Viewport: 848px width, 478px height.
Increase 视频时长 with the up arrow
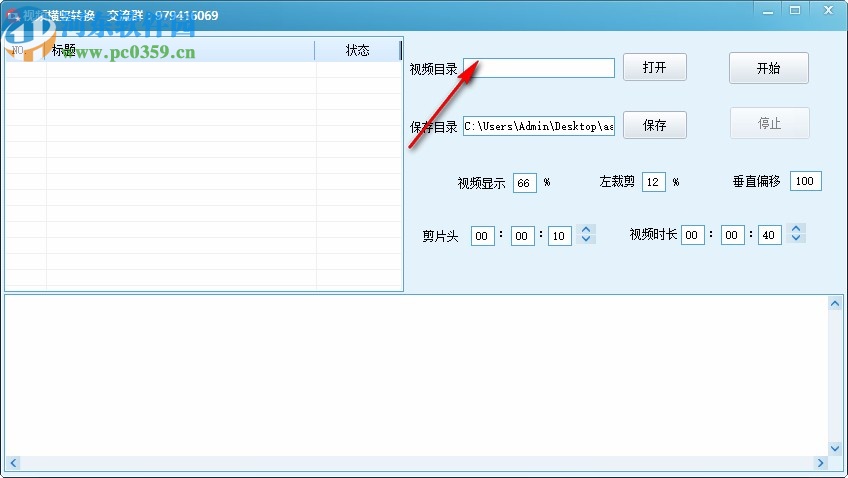point(796,228)
